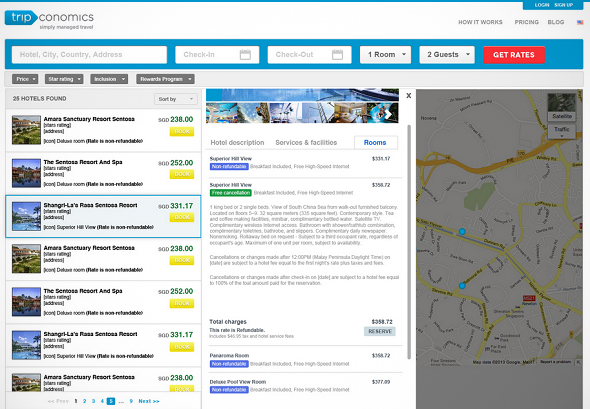Book first Sentosa Resort And Spa listing

point(182,174)
